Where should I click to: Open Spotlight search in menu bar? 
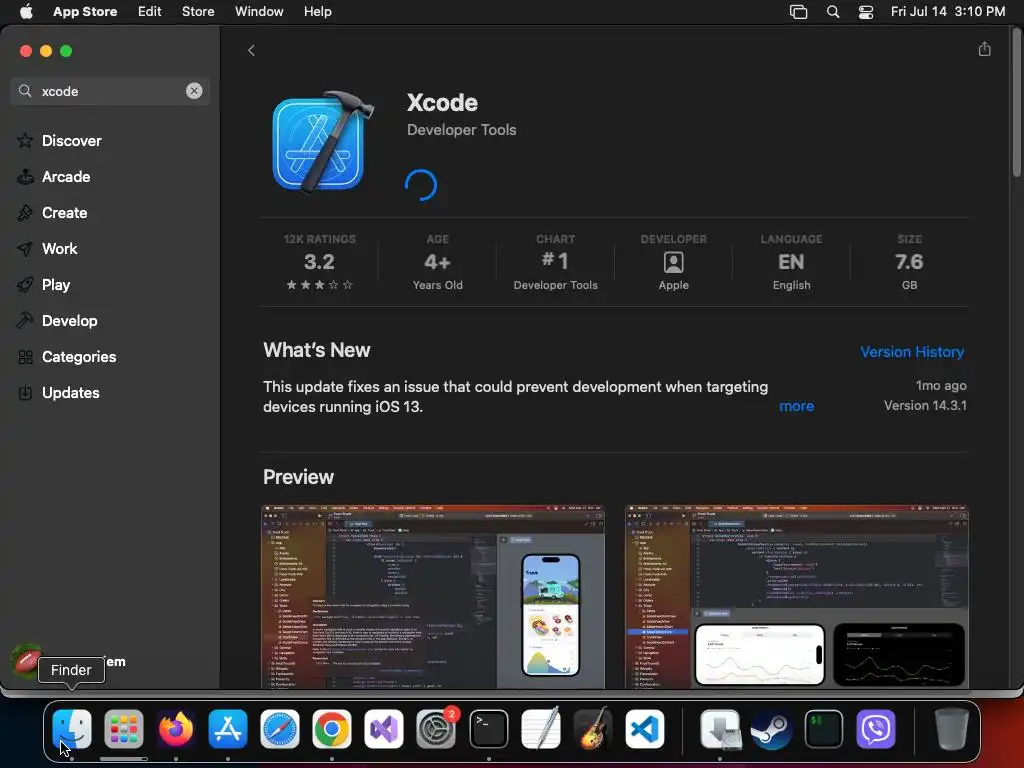click(833, 12)
